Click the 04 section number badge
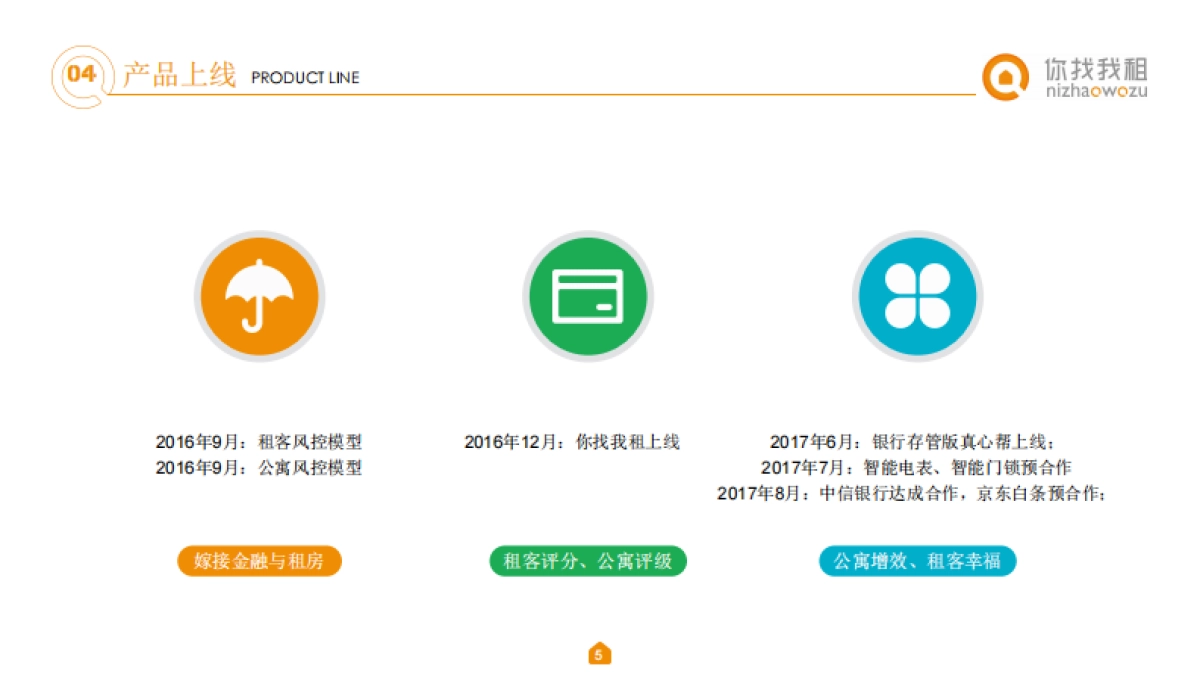 click(81, 75)
